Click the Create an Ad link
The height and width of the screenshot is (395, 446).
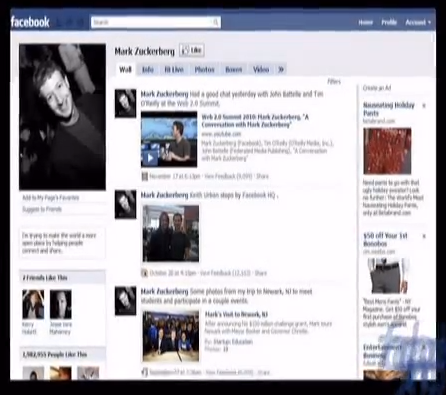(377, 88)
